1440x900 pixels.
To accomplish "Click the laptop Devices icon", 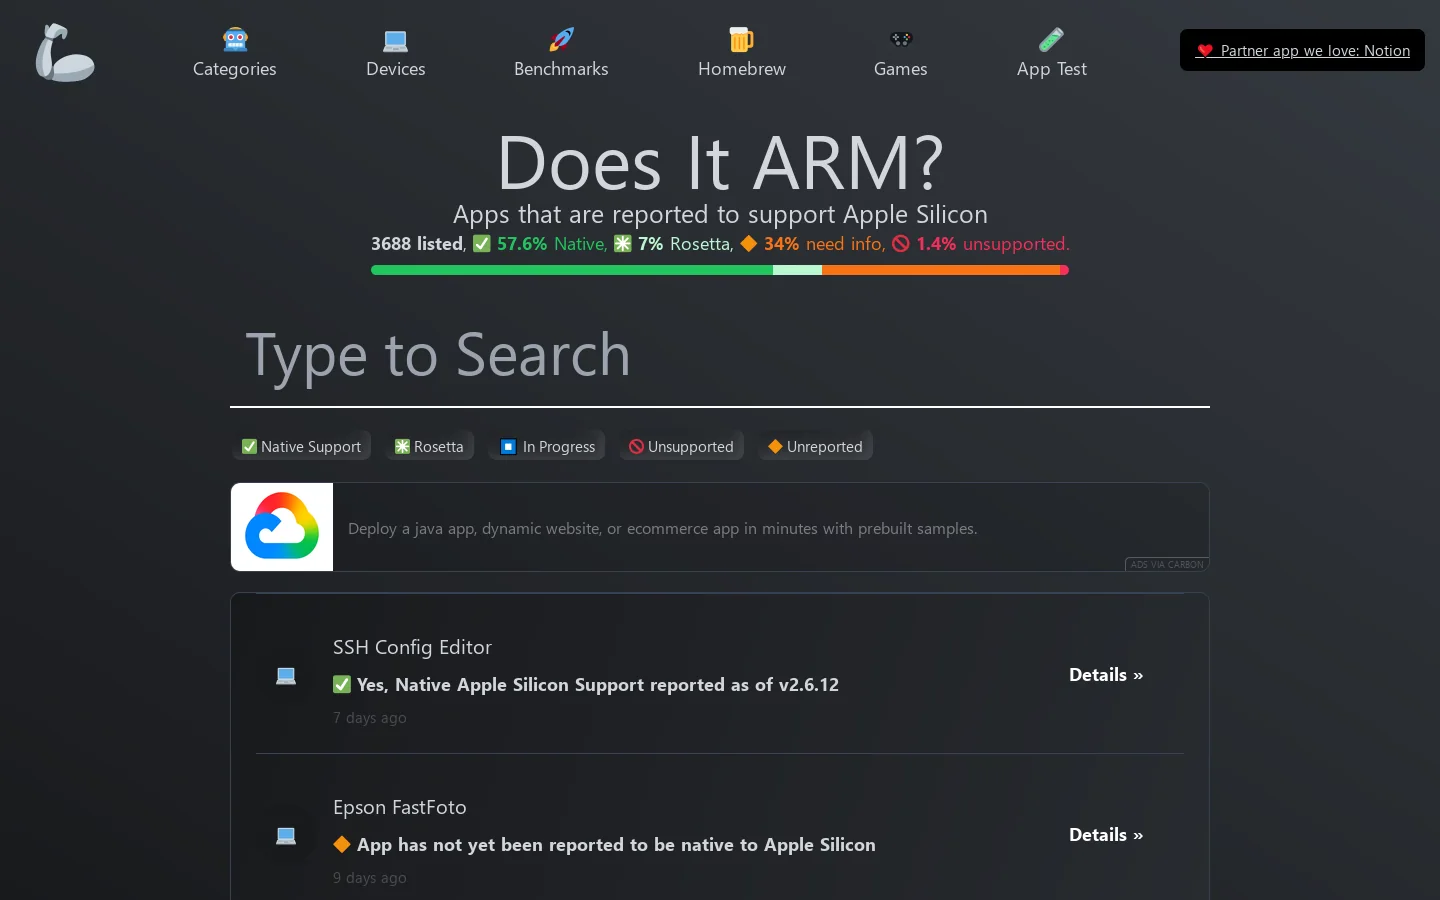I will click(396, 41).
